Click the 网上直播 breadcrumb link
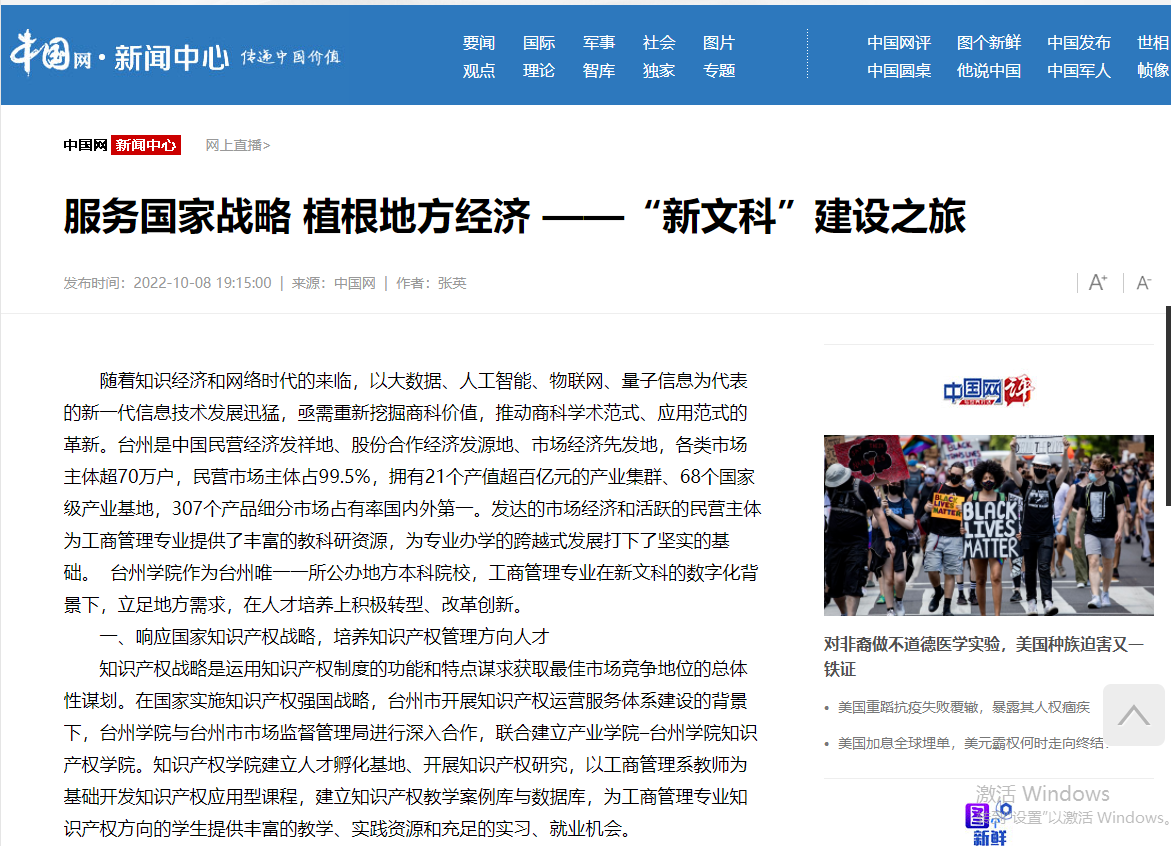1171x846 pixels. [237, 145]
